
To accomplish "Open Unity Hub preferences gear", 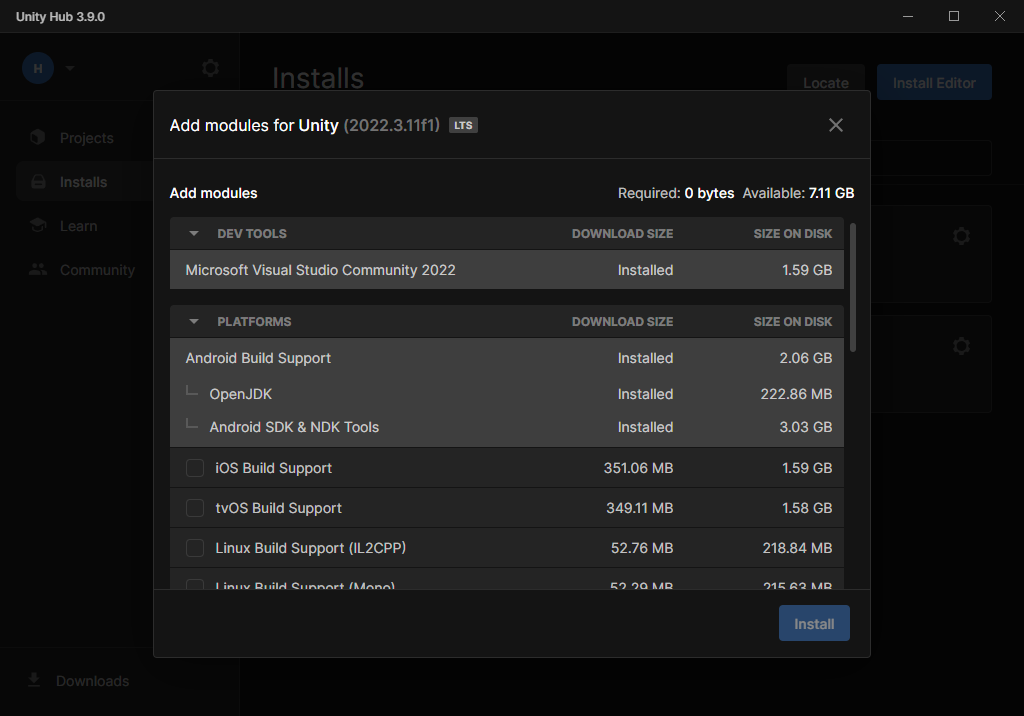I will (210, 68).
